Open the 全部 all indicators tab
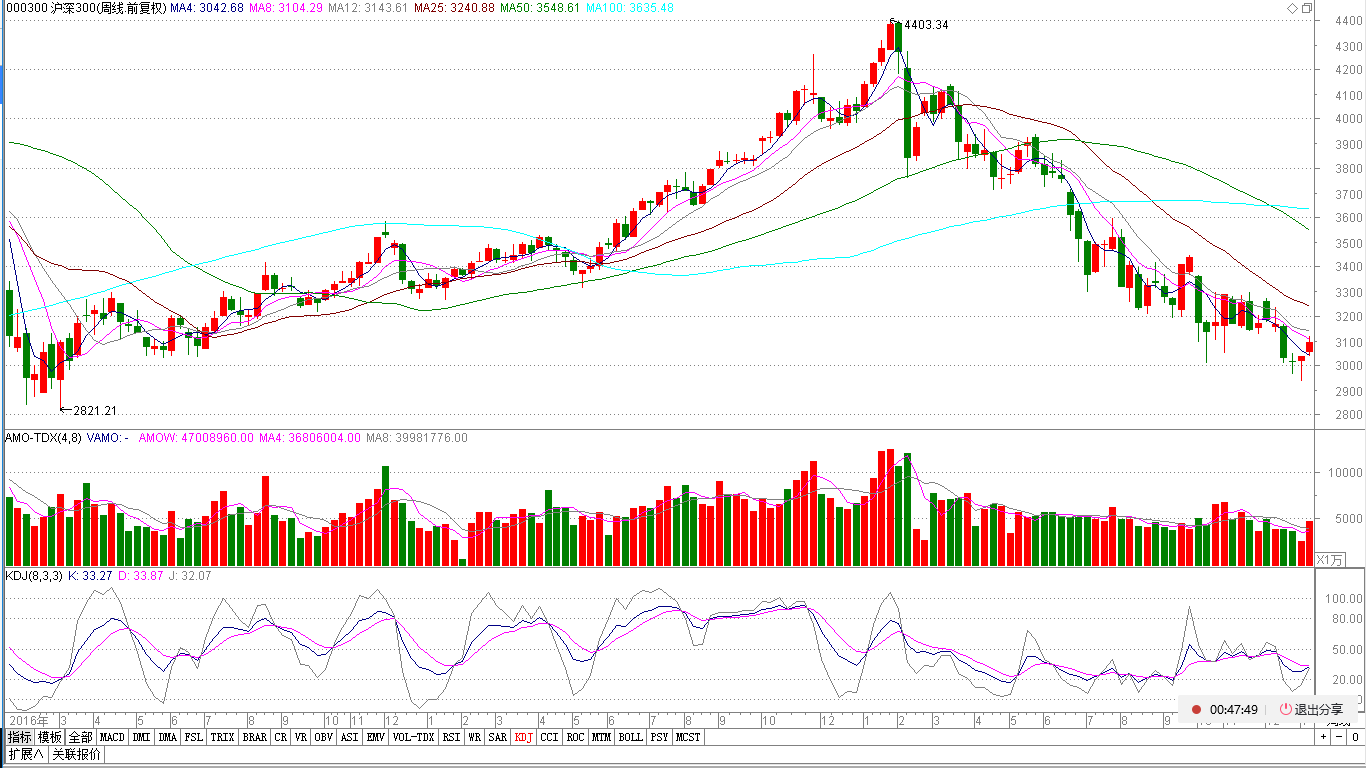Image resolution: width=1366 pixels, height=768 pixels. (x=81, y=737)
